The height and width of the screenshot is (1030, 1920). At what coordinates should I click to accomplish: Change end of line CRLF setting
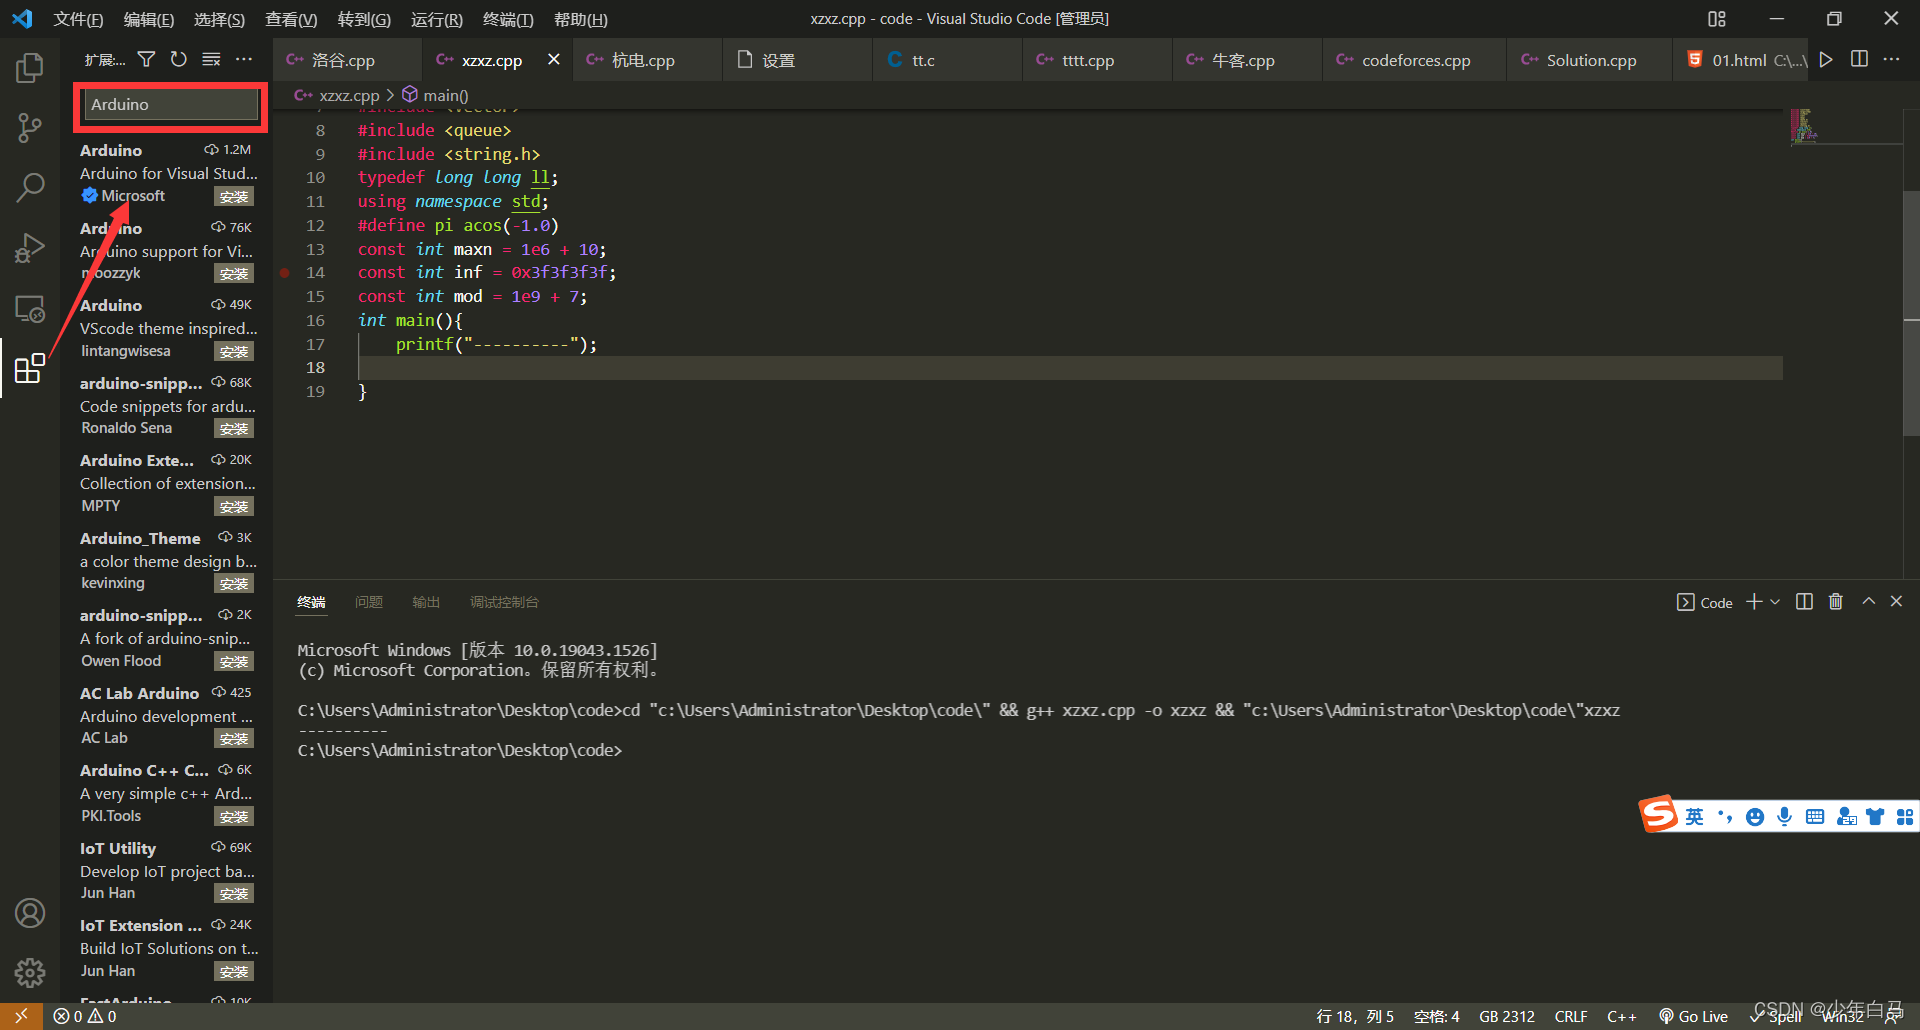(x=1571, y=1016)
